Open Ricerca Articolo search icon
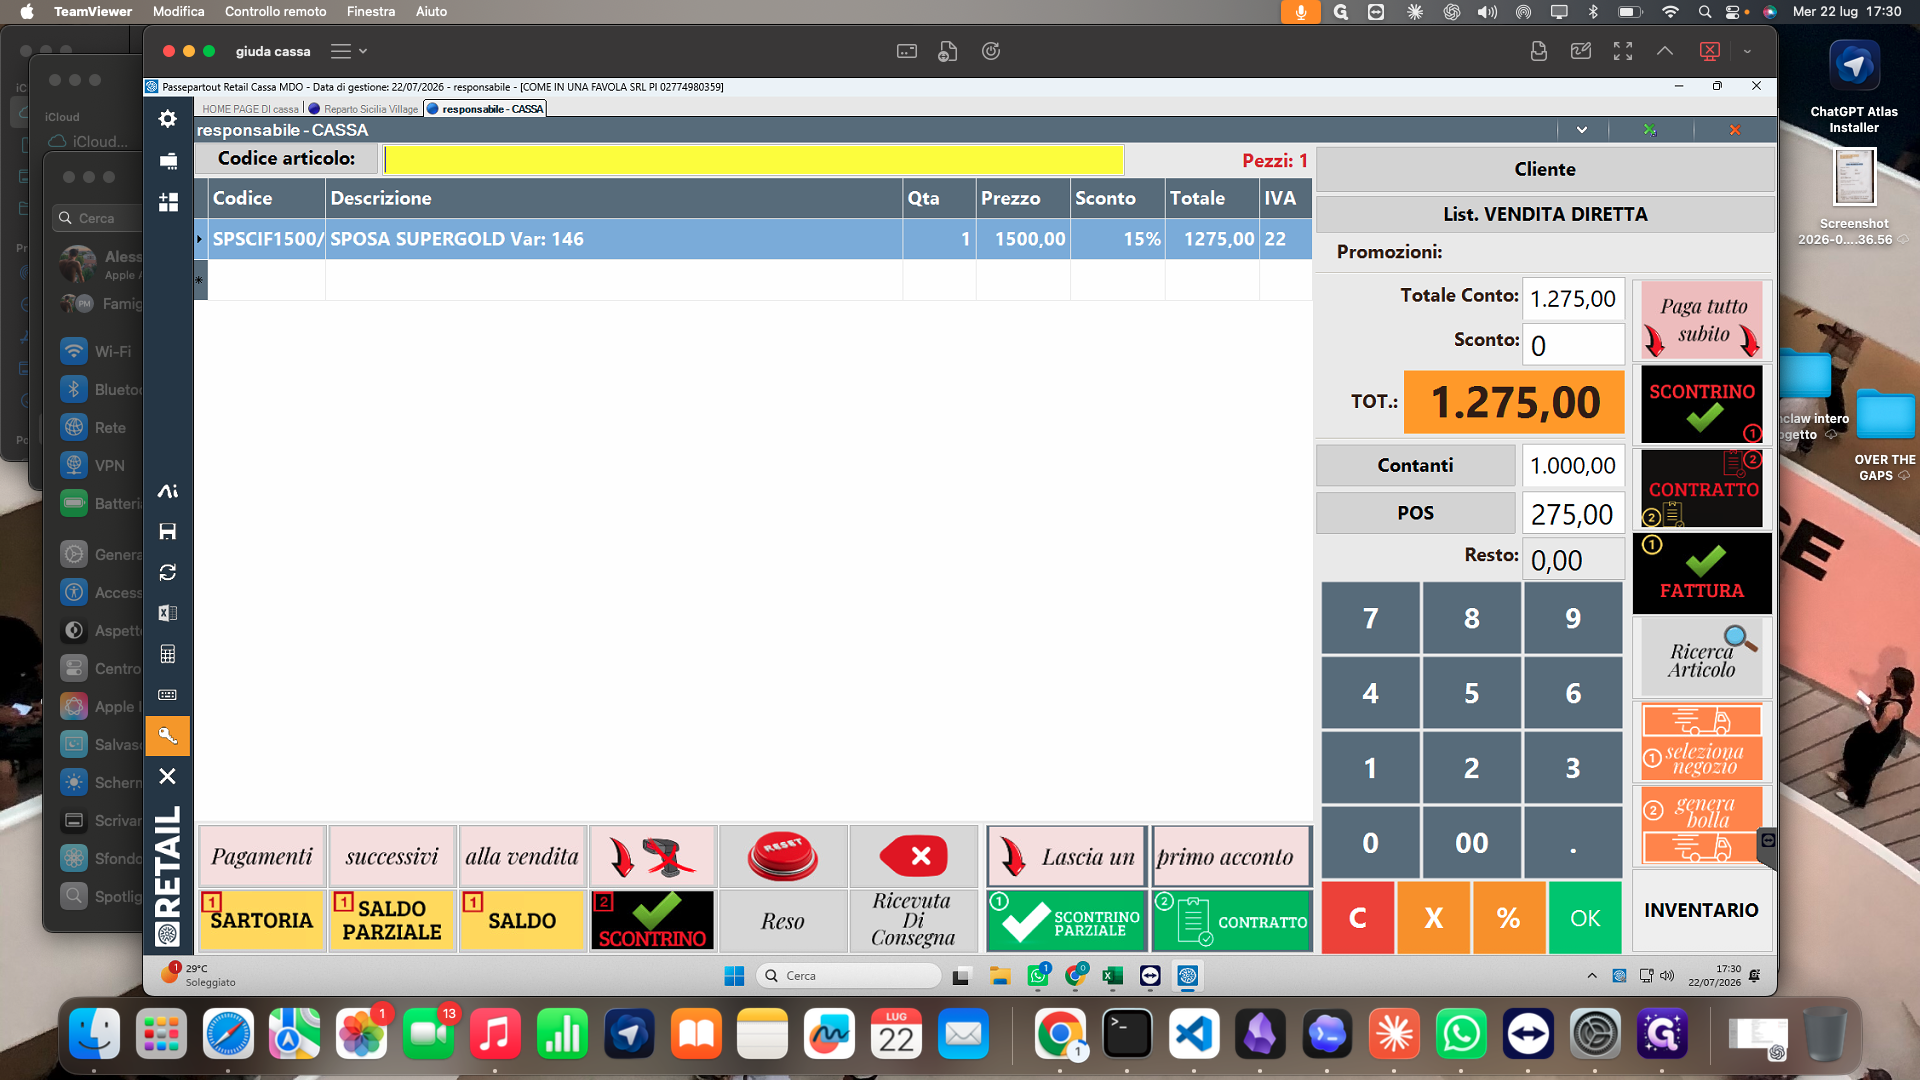The width and height of the screenshot is (1920, 1080). coord(1702,657)
